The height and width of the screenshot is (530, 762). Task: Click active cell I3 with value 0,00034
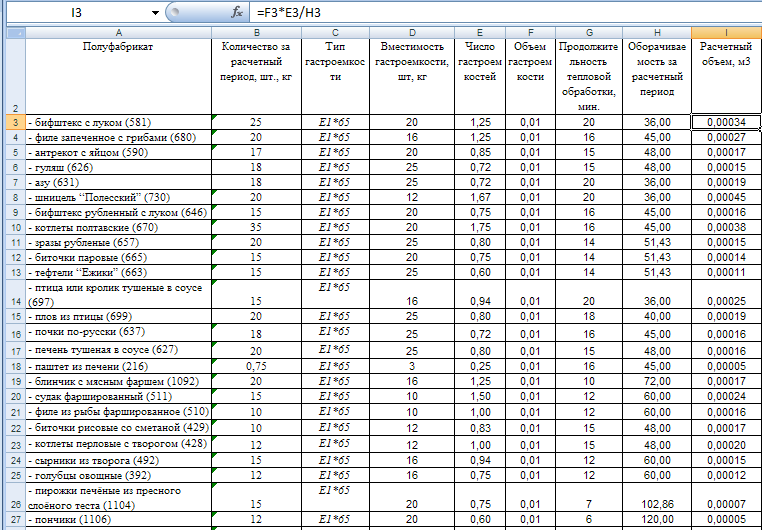coord(726,122)
